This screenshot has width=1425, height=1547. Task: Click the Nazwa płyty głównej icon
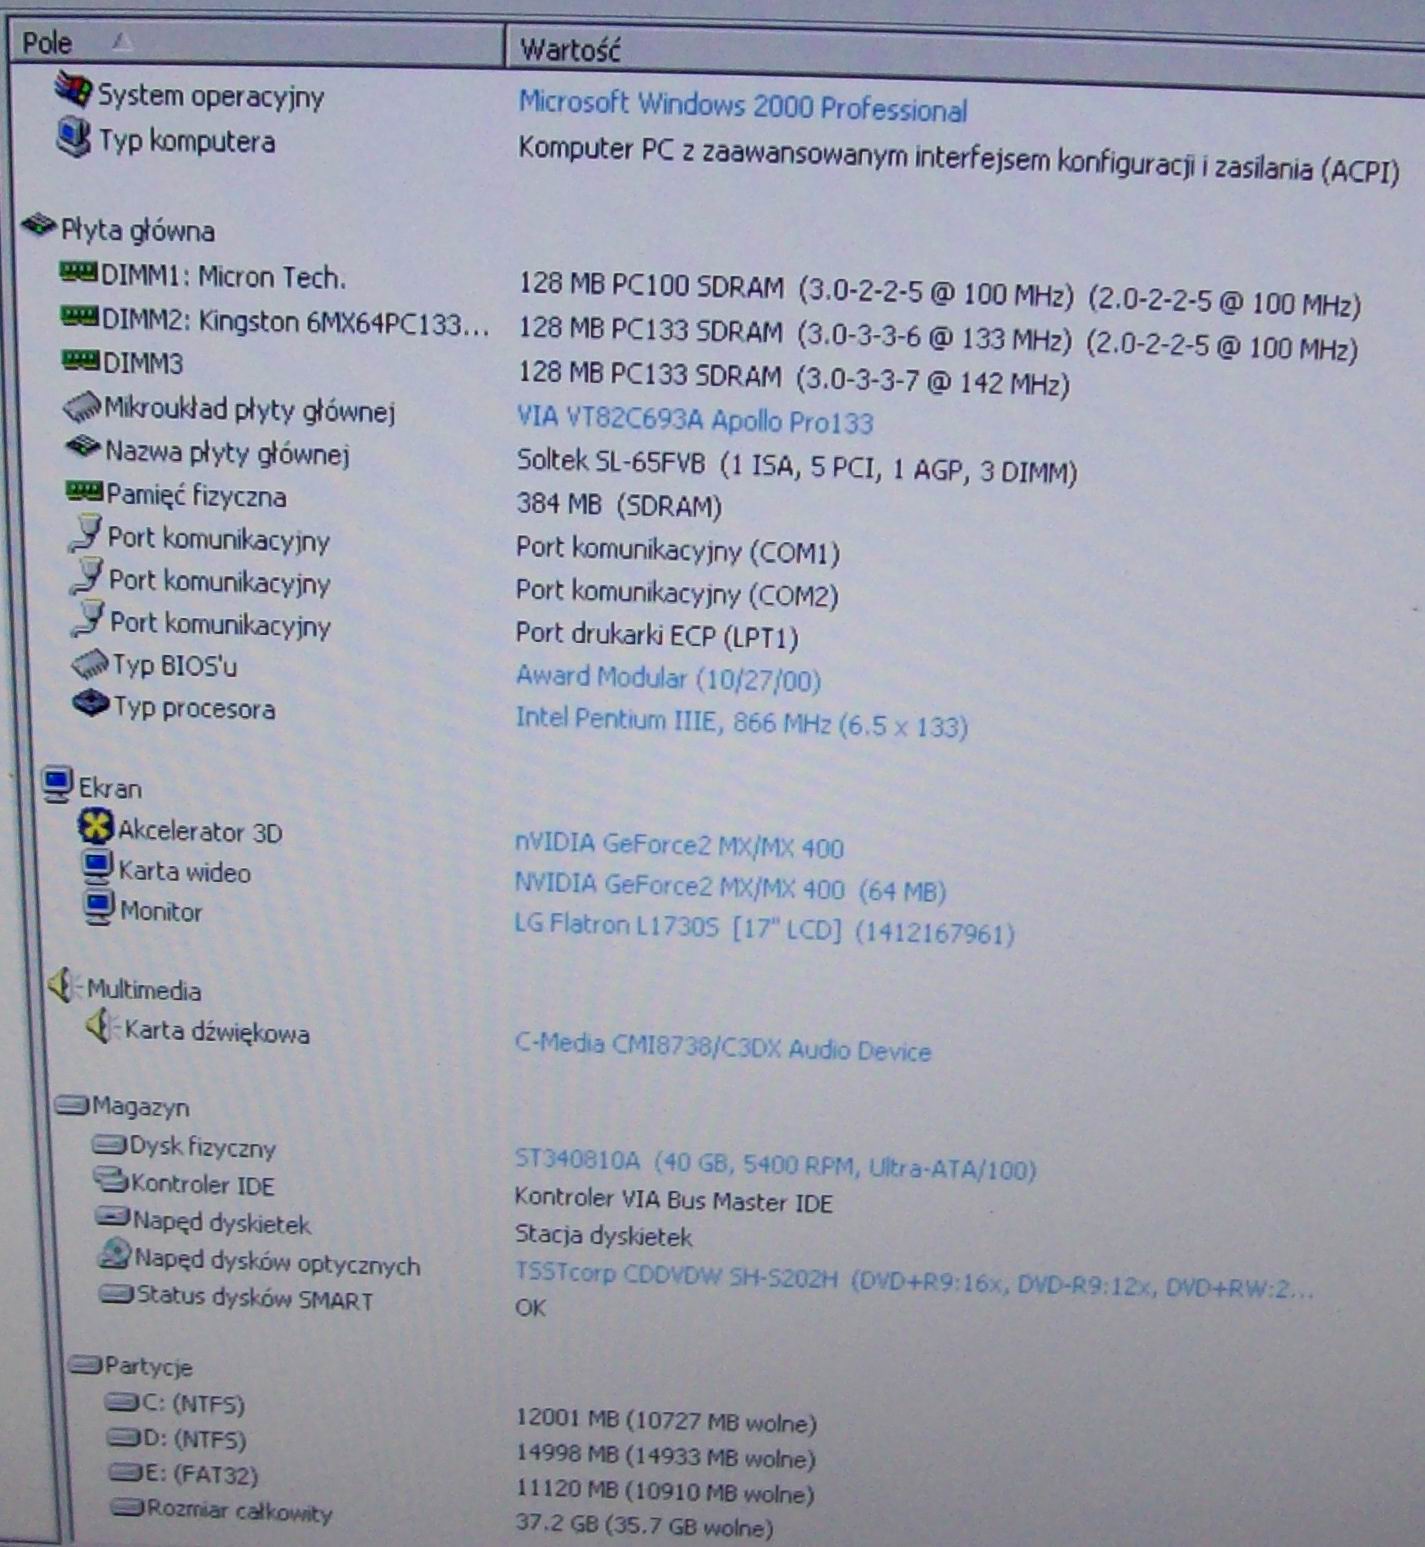(83, 447)
